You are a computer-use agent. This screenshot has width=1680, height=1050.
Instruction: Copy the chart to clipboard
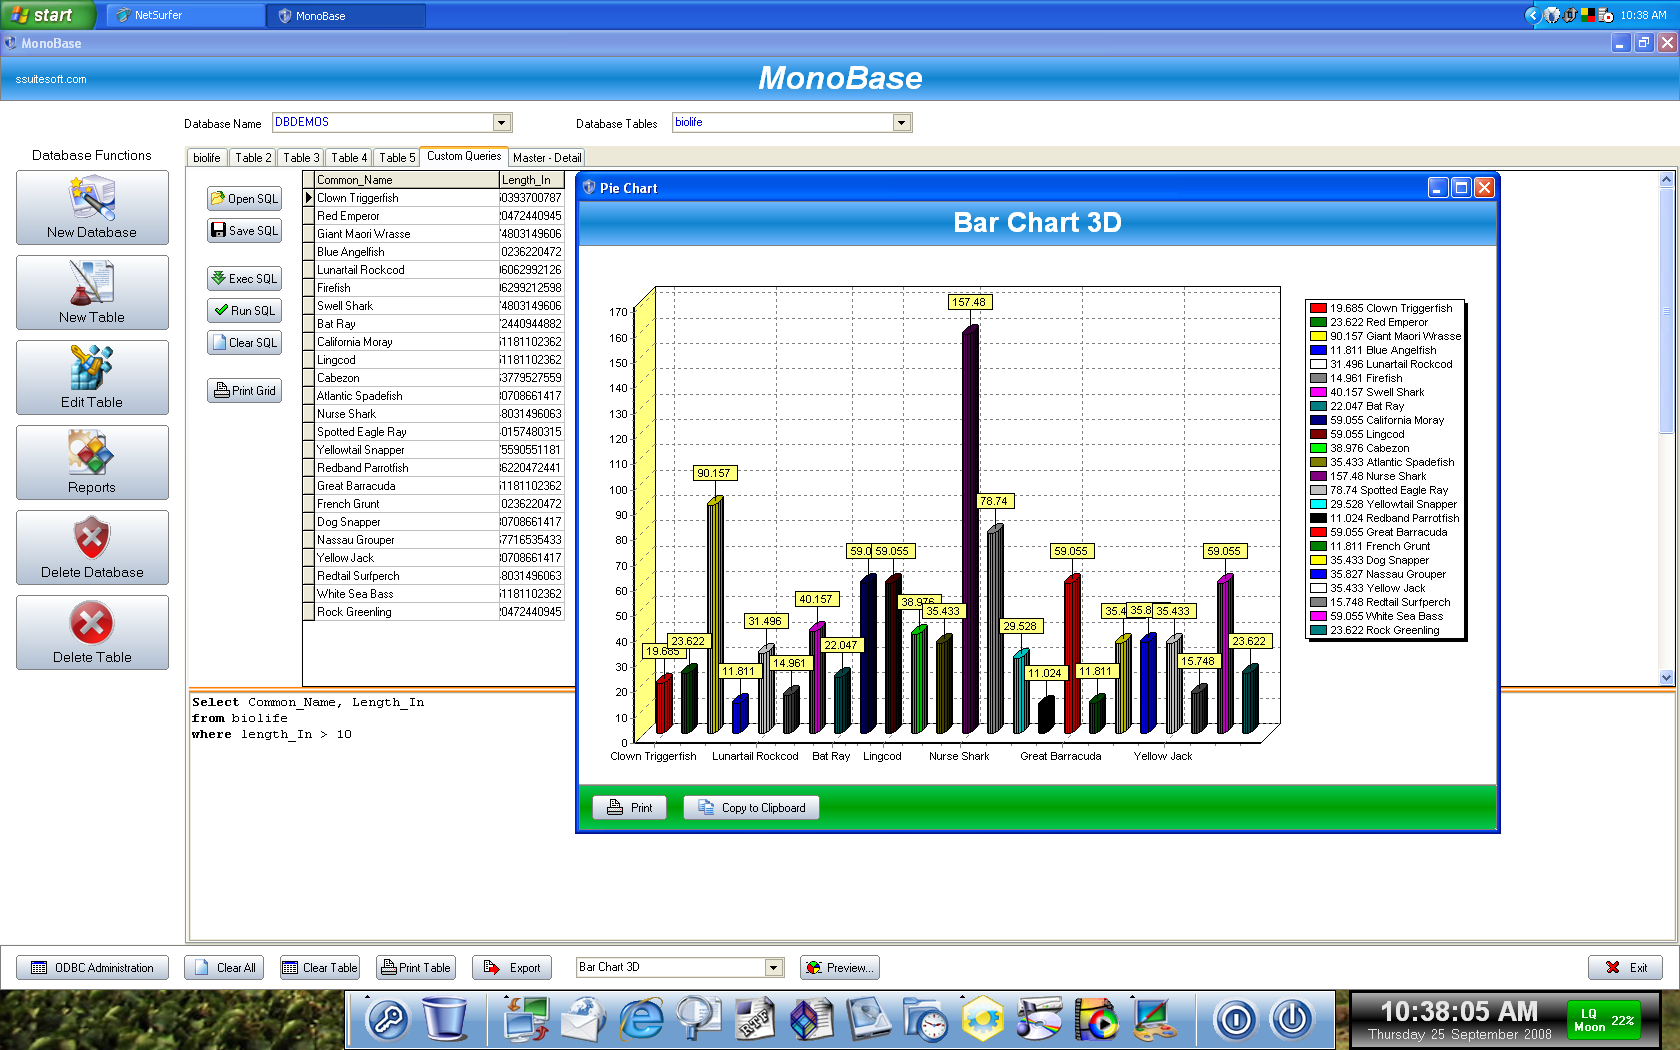(751, 808)
